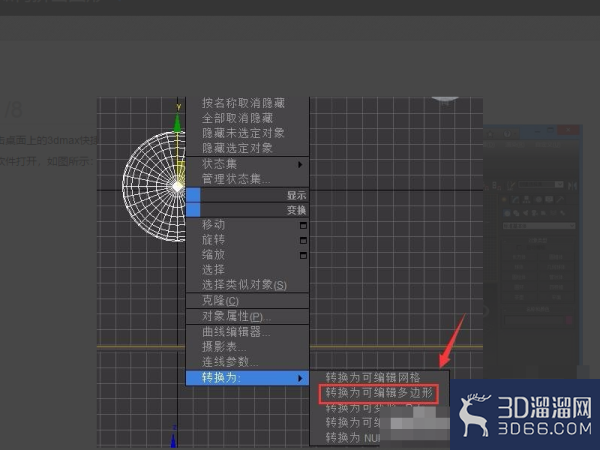Click 平面 button in Object Type

point(556,297)
